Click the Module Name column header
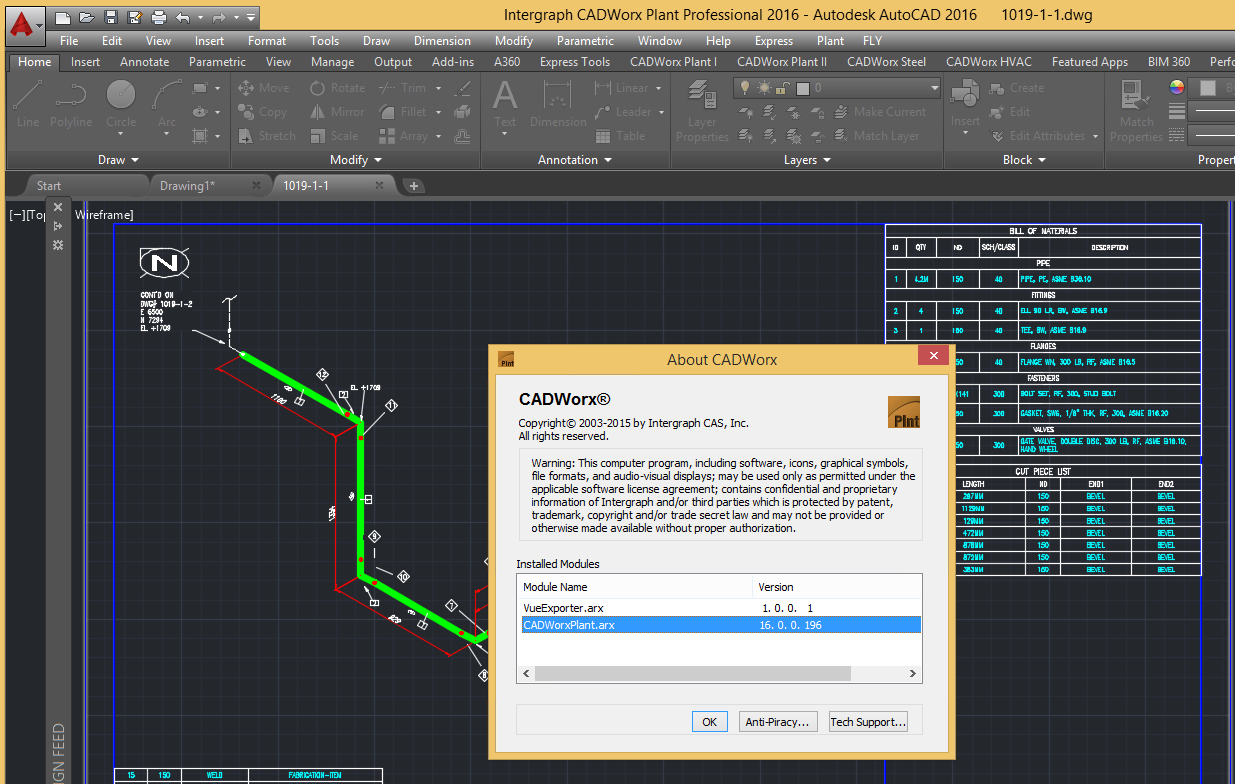Screen dimensions: 1235x784 (635, 587)
